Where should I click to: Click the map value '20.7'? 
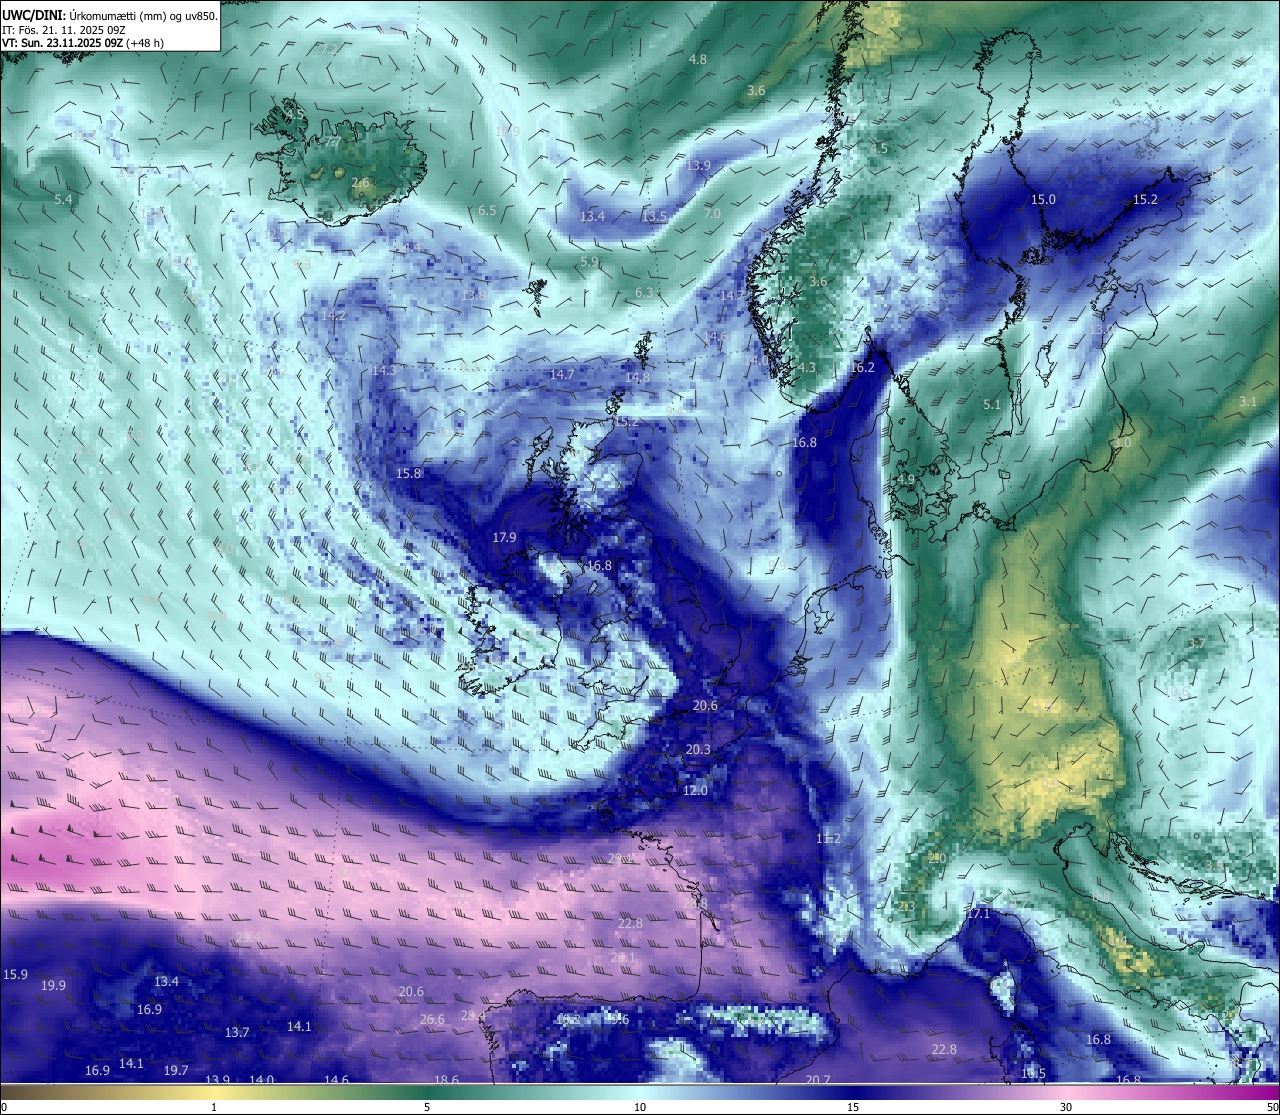click(x=818, y=1080)
